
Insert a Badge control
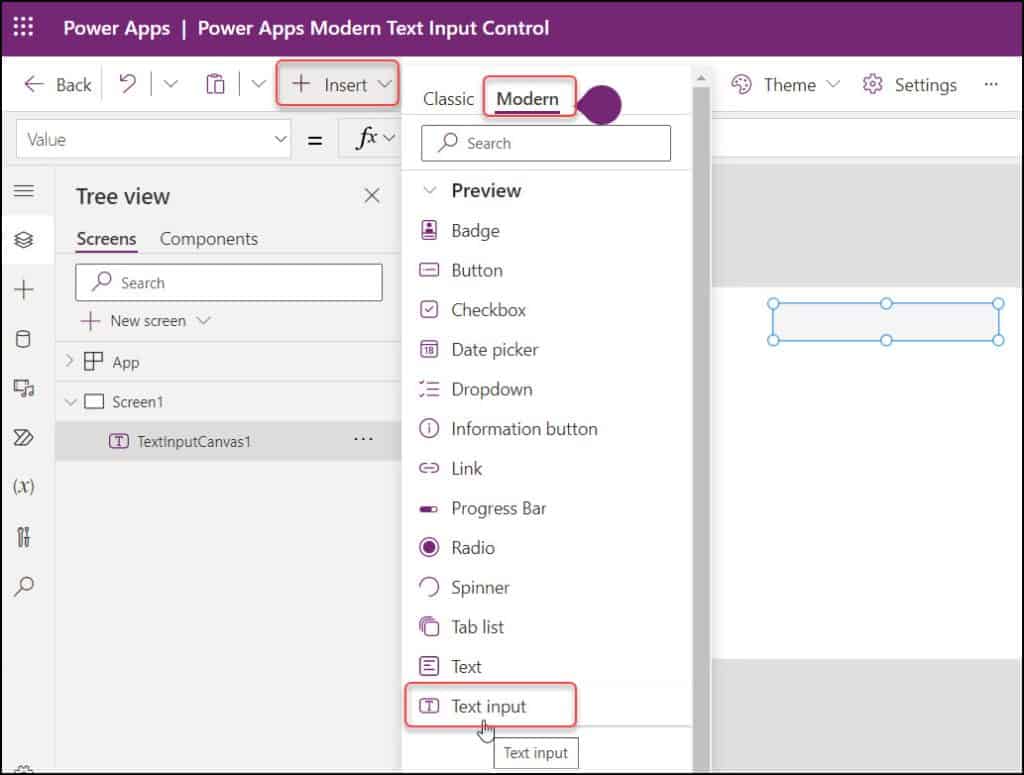click(x=475, y=230)
